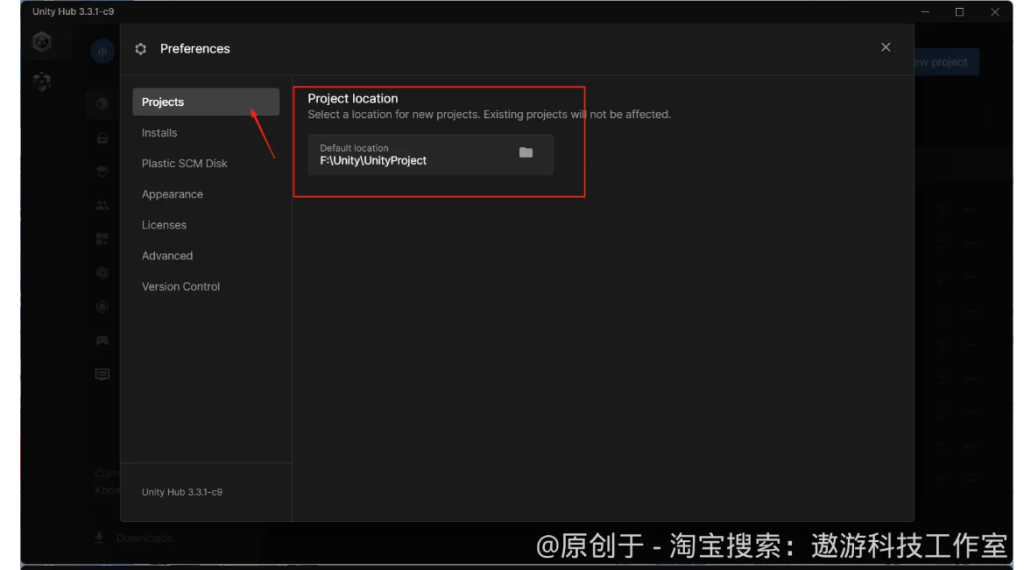Click the Default location path field
This screenshot has width=1024, height=570.
pos(430,155)
